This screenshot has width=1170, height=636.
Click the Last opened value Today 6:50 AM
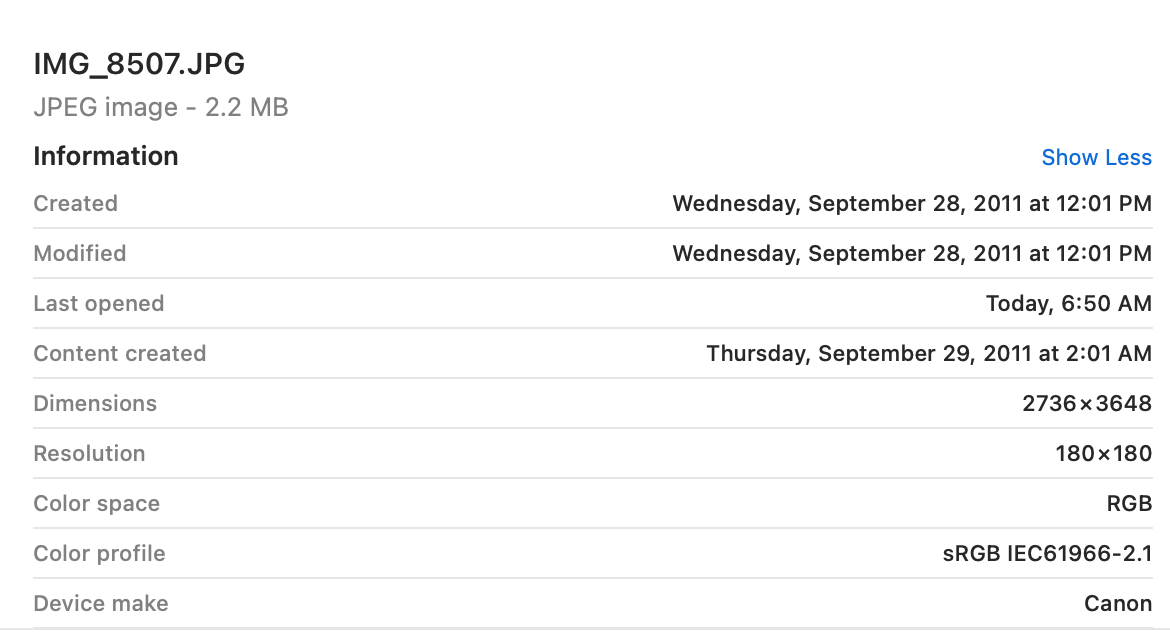coord(1068,303)
